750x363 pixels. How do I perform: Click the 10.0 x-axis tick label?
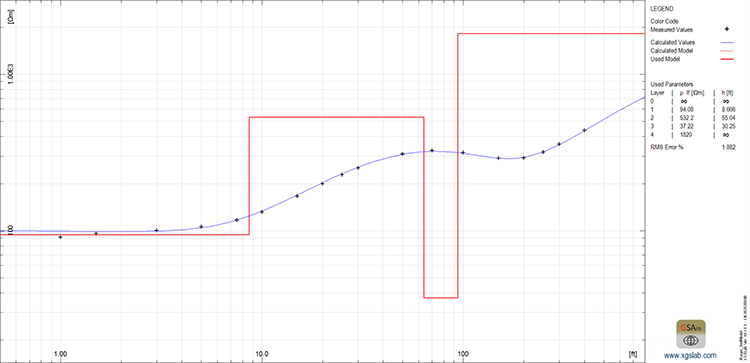[x=262, y=355]
